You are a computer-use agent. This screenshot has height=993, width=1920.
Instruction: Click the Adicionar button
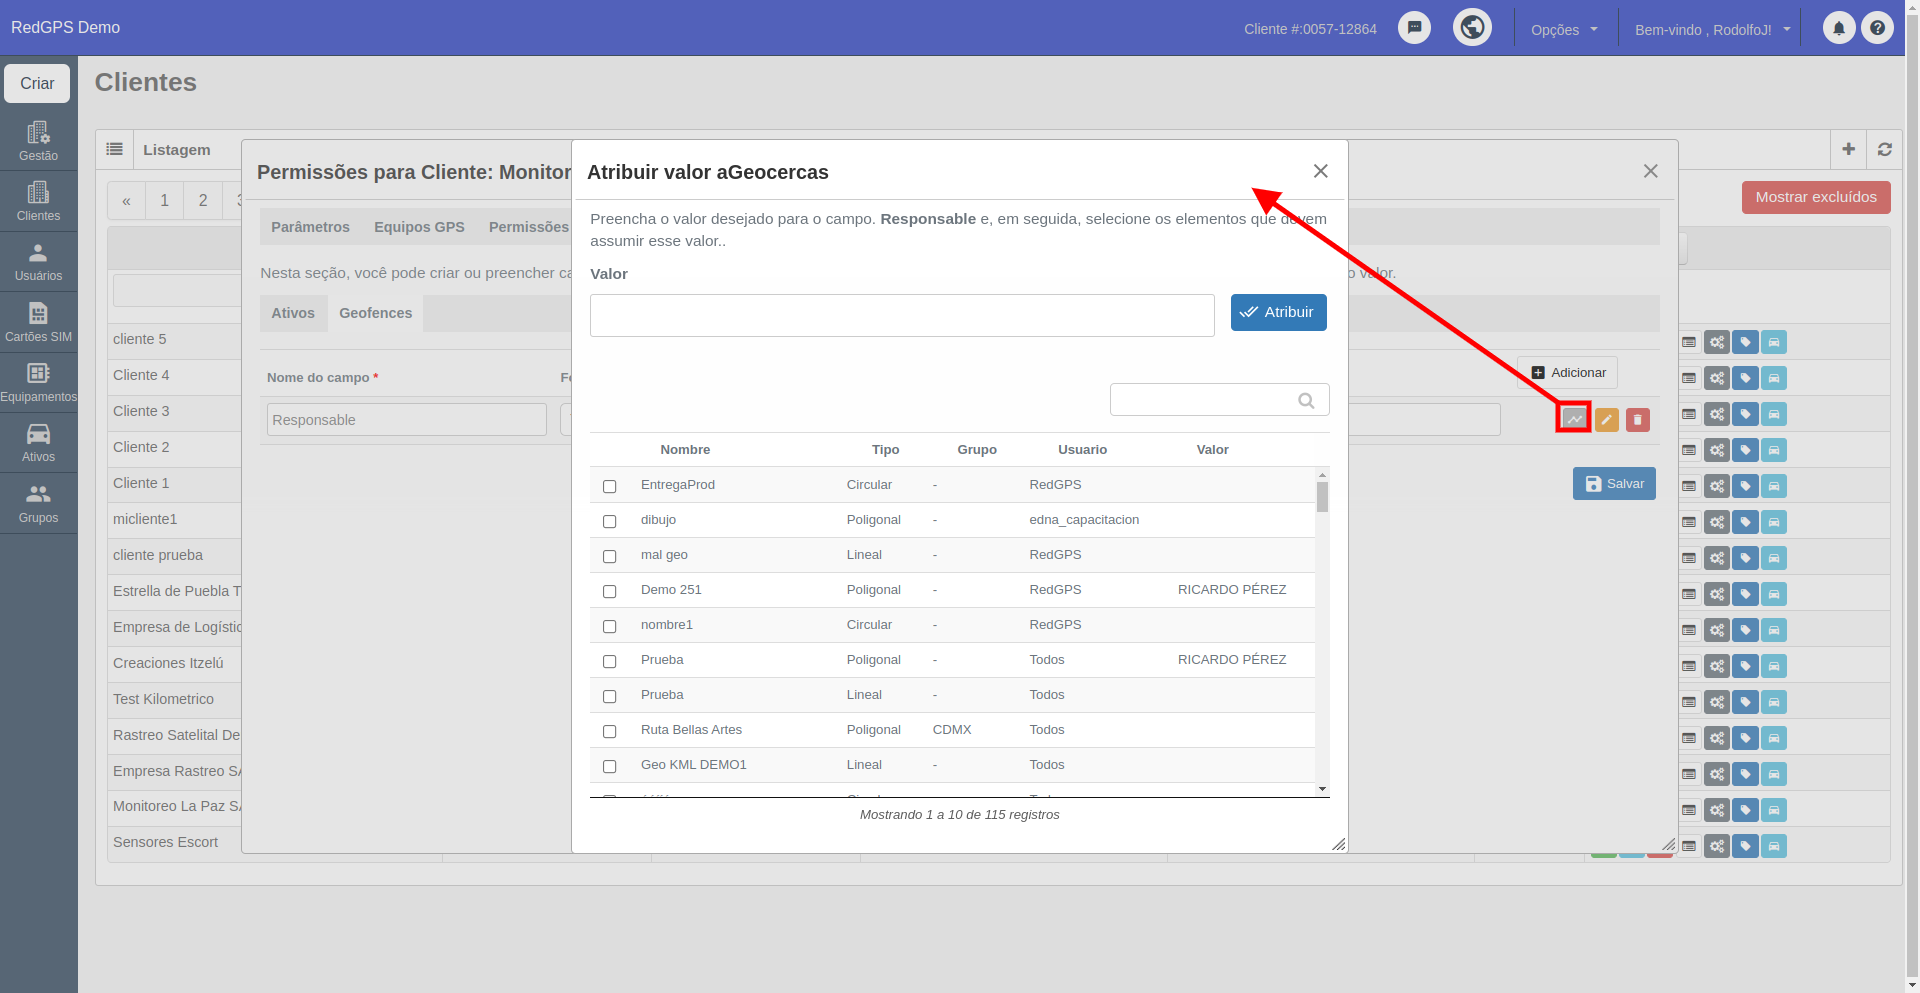1567,373
